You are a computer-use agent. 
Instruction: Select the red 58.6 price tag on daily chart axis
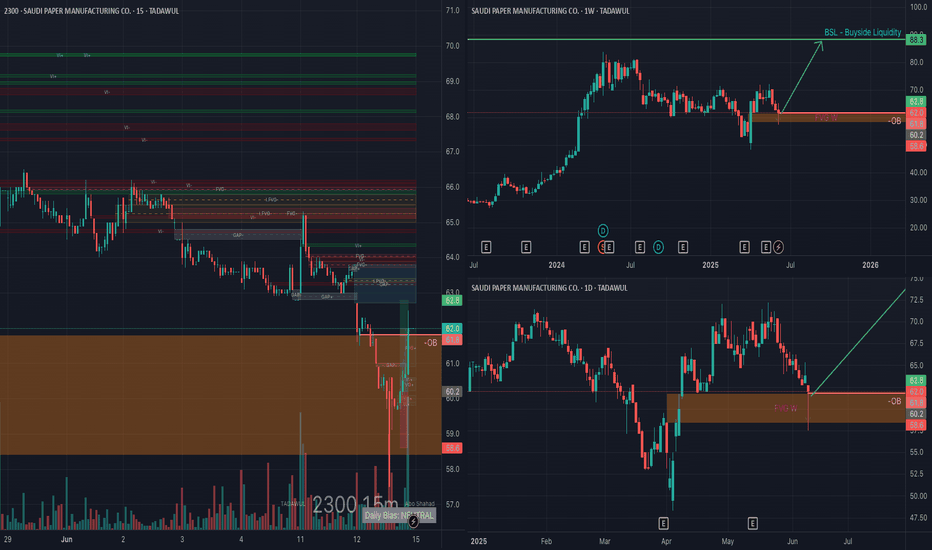(x=916, y=425)
